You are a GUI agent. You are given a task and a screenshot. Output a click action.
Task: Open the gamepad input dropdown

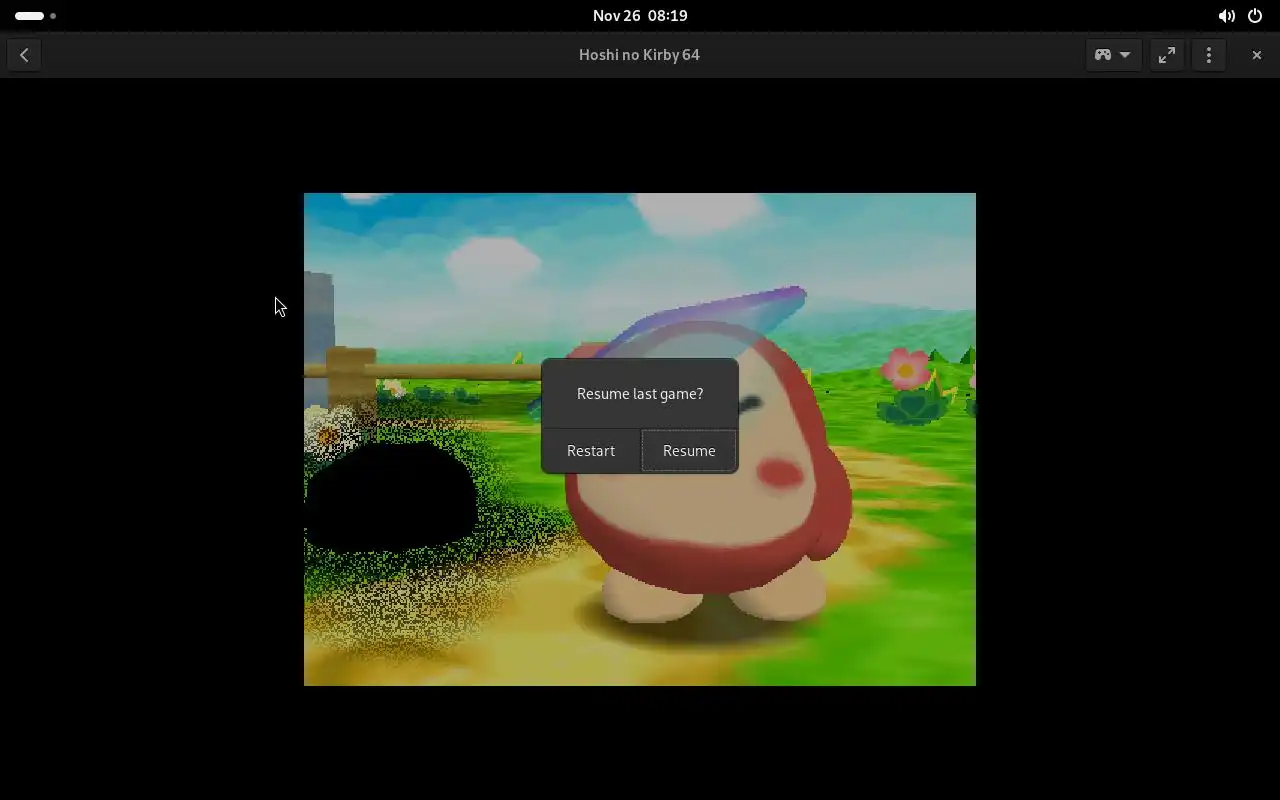tap(1113, 55)
